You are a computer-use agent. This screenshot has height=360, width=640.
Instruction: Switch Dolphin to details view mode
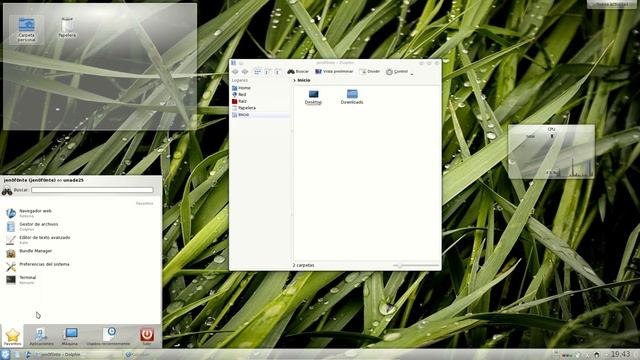point(277,72)
